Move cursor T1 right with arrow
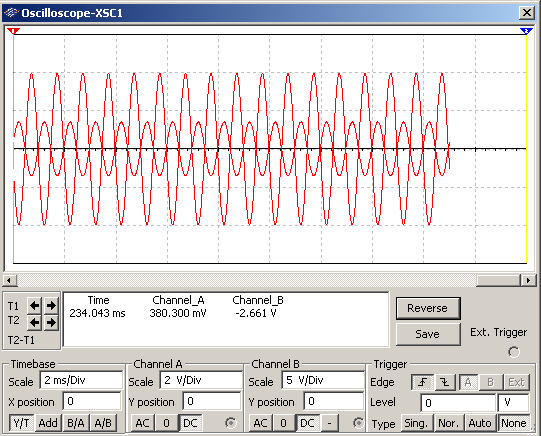 click(51, 305)
